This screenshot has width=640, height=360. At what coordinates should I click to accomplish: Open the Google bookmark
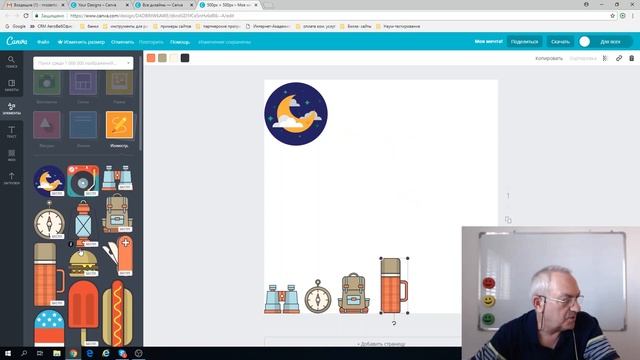pos(16,26)
